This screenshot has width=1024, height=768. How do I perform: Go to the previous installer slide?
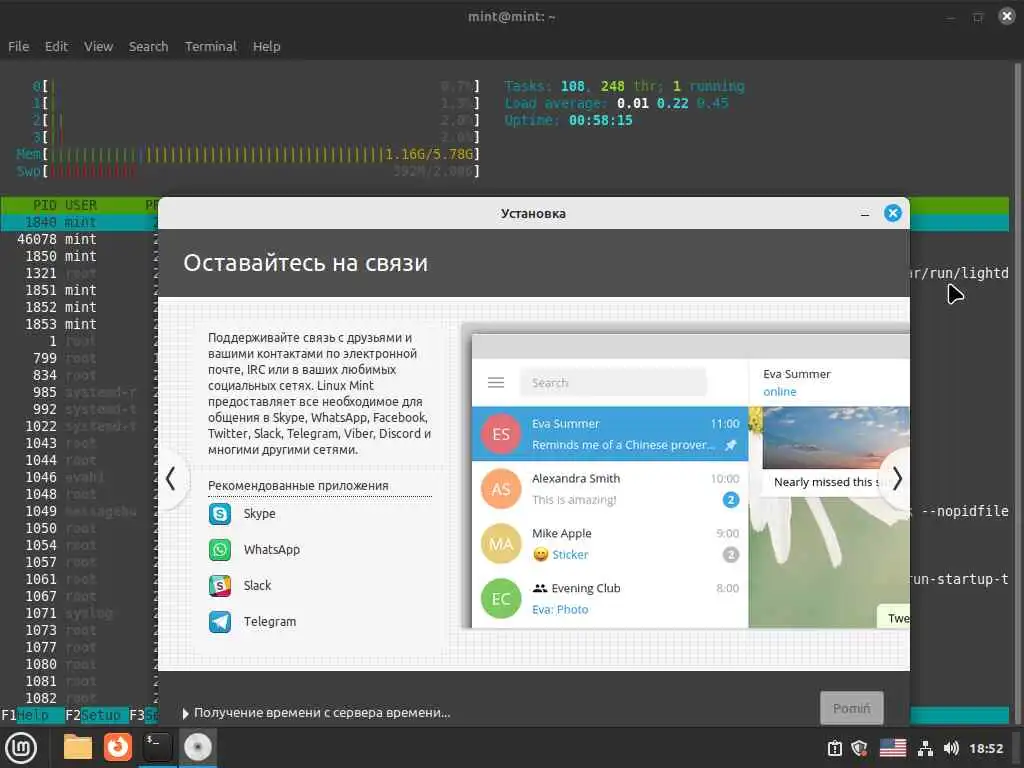click(171, 479)
